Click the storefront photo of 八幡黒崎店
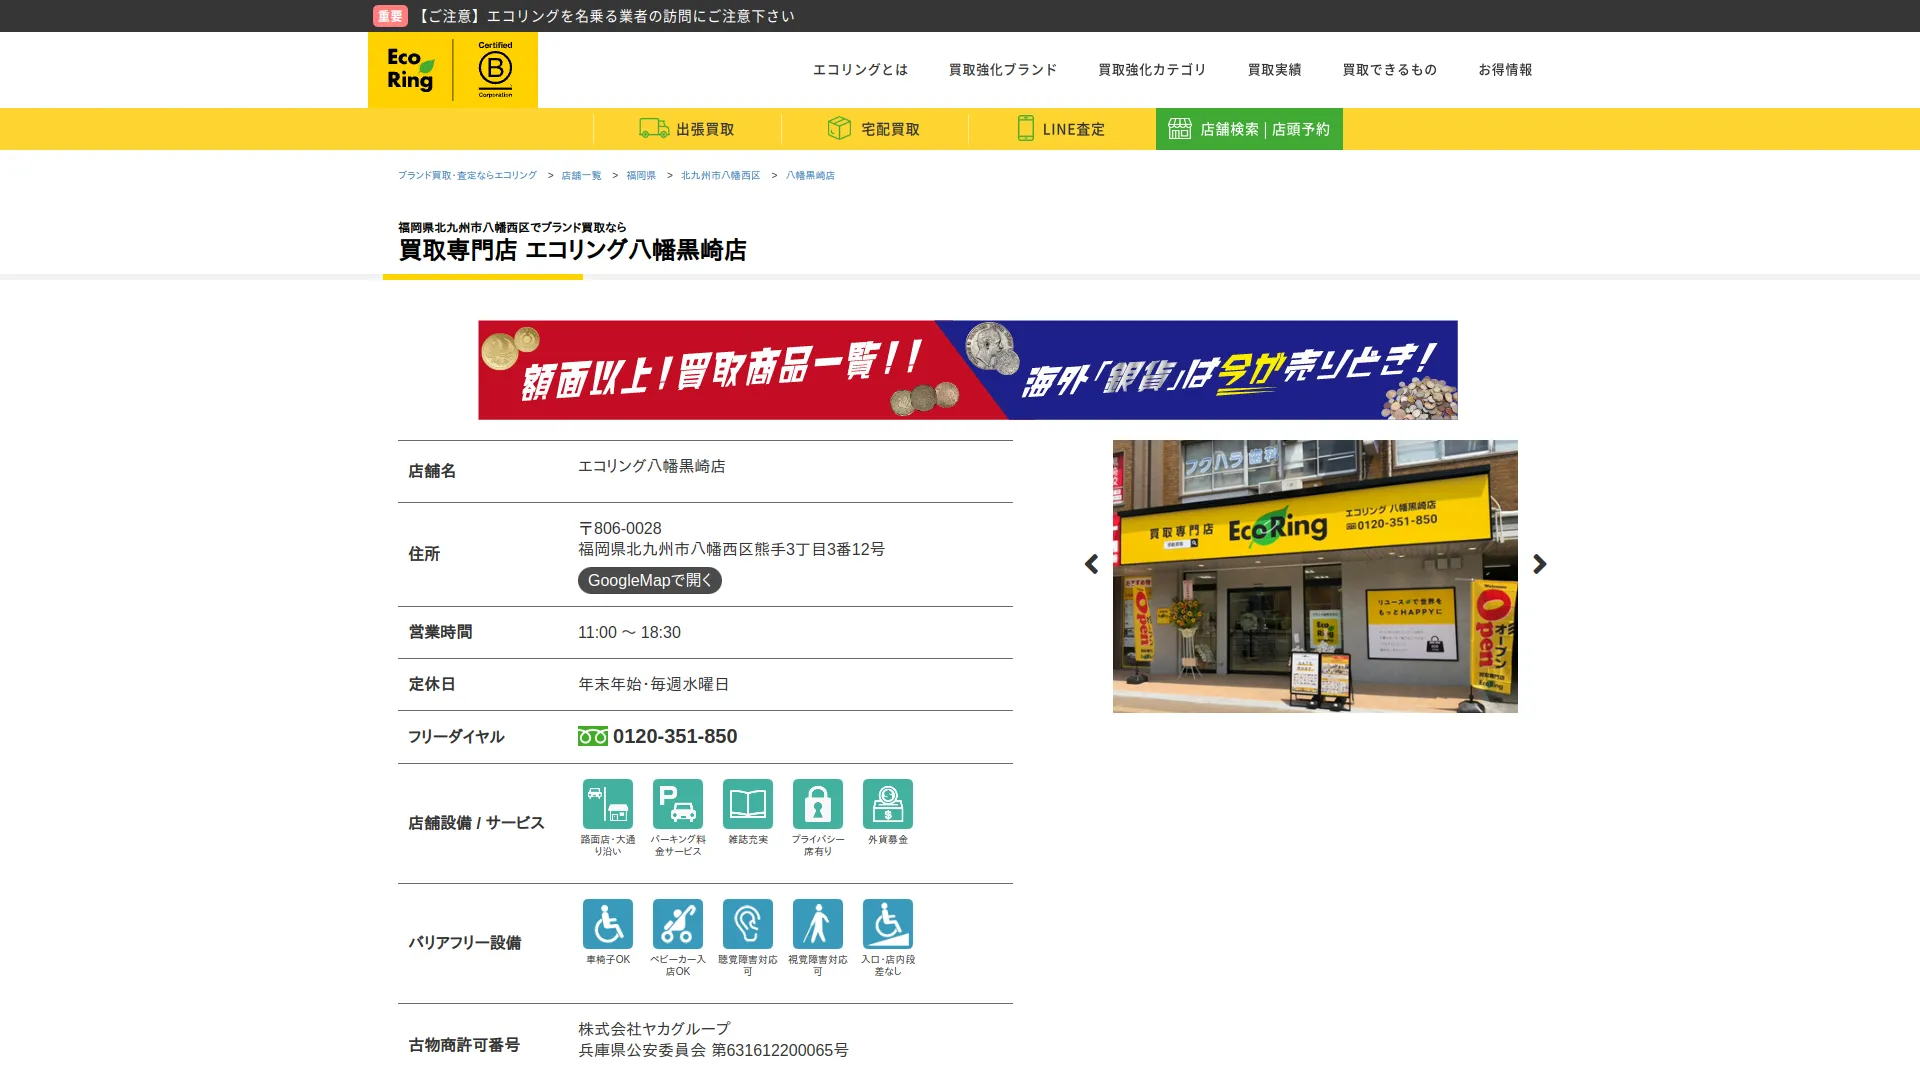Viewport: 1920px width, 1080px height. tap(1315, 577)
